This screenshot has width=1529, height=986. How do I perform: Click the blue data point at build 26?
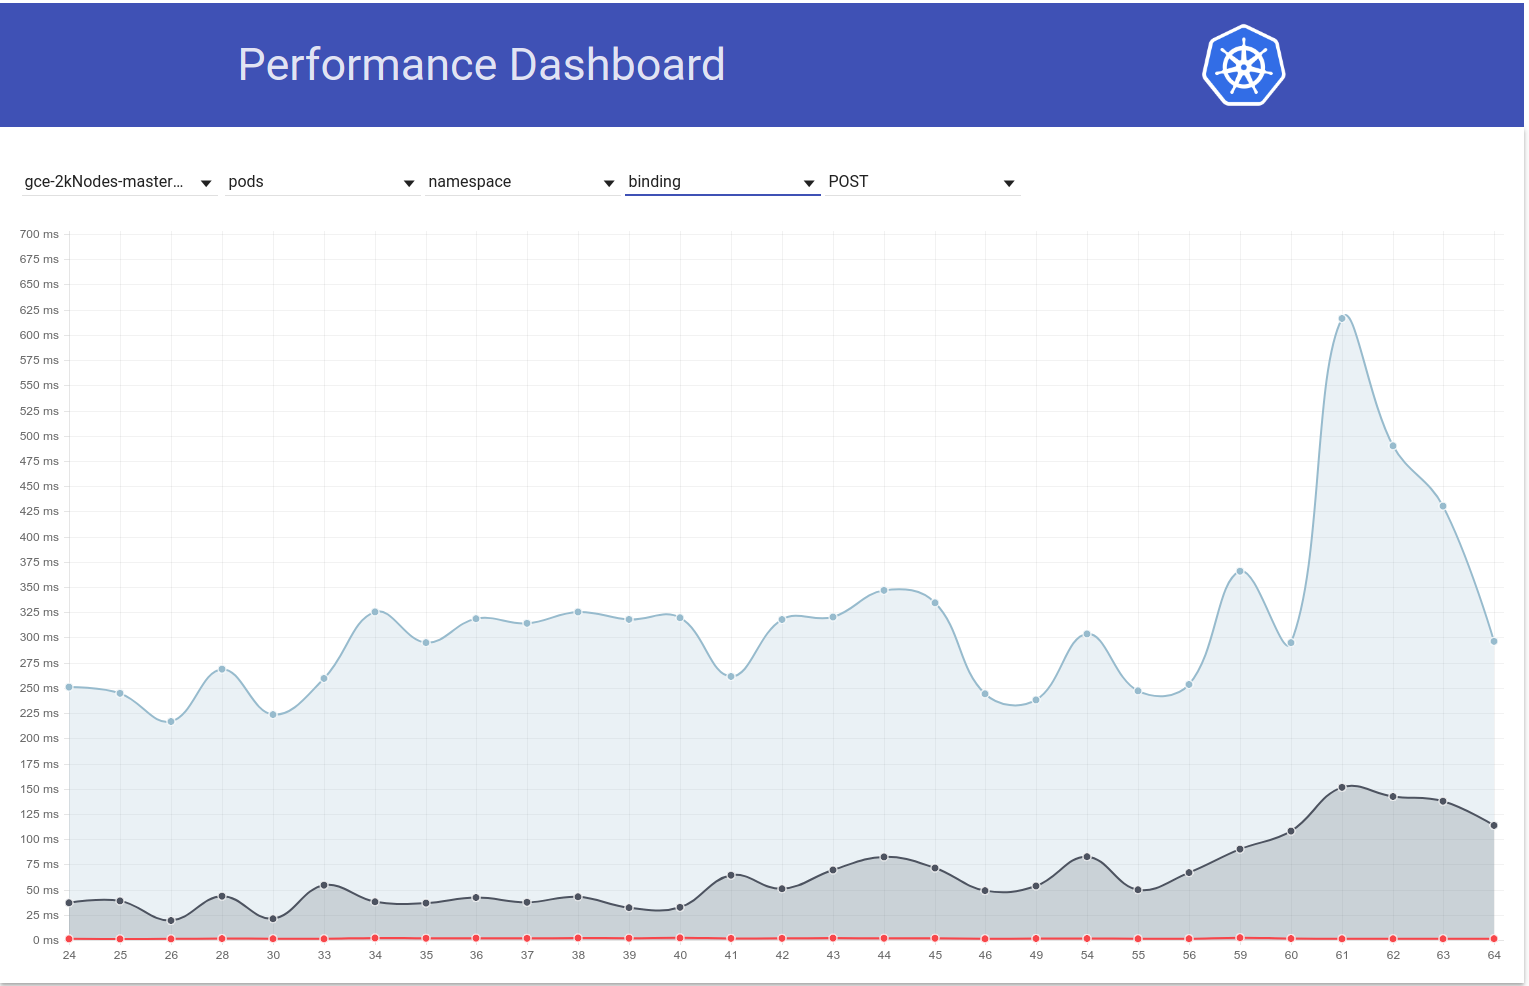pyautogui.click(x=171, y=721)
